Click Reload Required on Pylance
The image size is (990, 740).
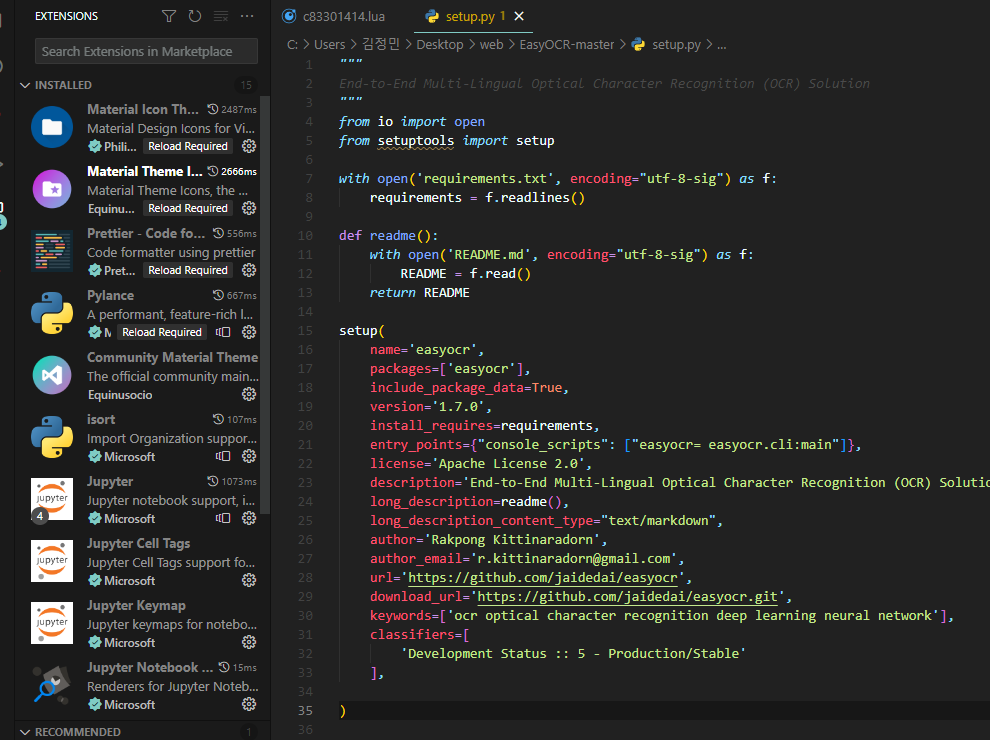point(161,332)
